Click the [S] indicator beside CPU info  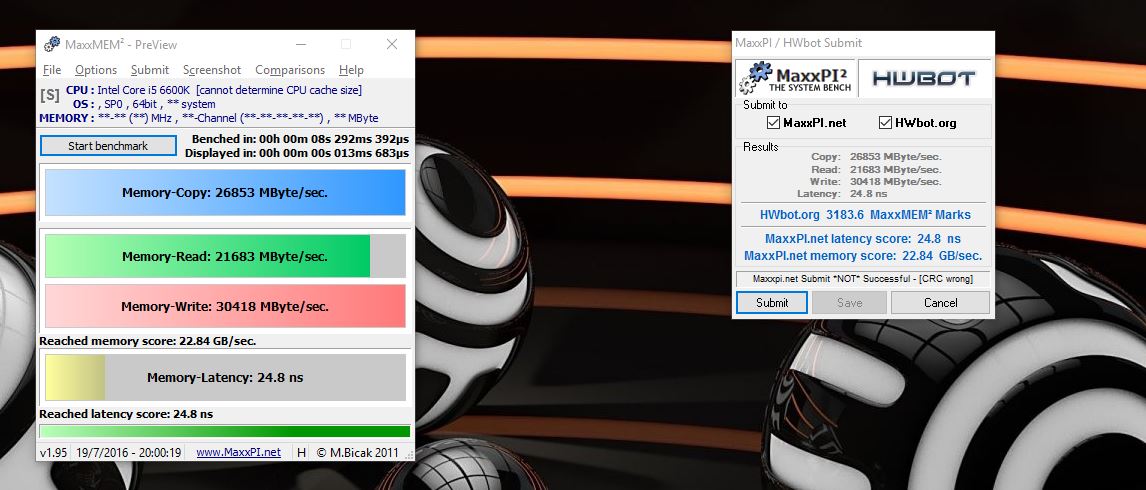tap(50, 95)
